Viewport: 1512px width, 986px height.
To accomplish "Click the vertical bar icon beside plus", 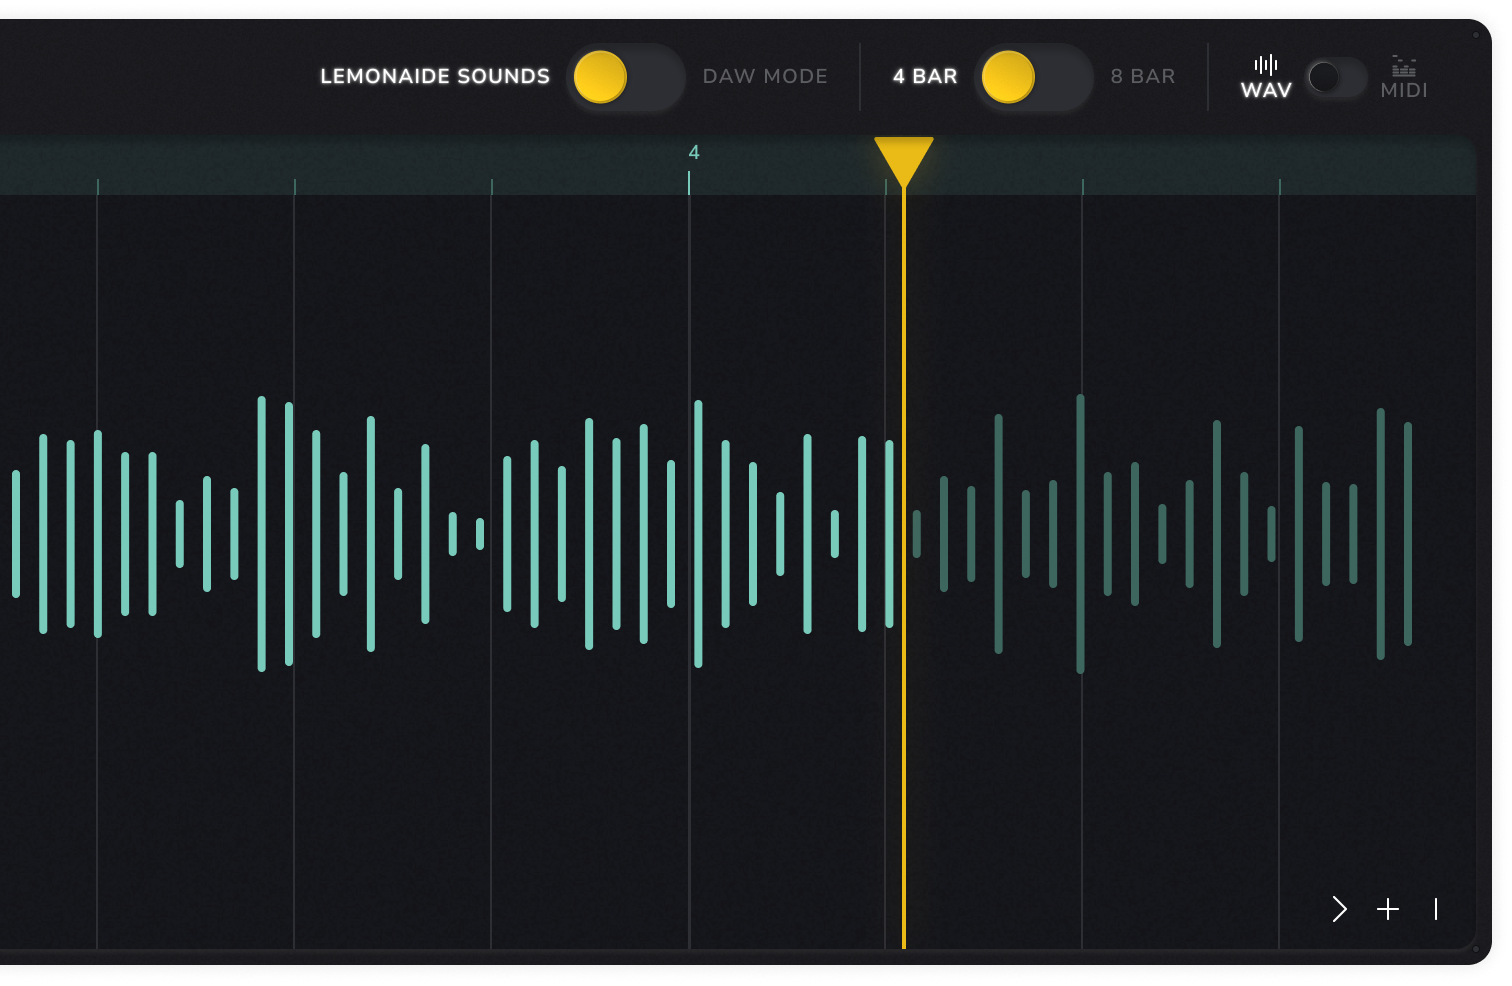I will [1436, 909].
